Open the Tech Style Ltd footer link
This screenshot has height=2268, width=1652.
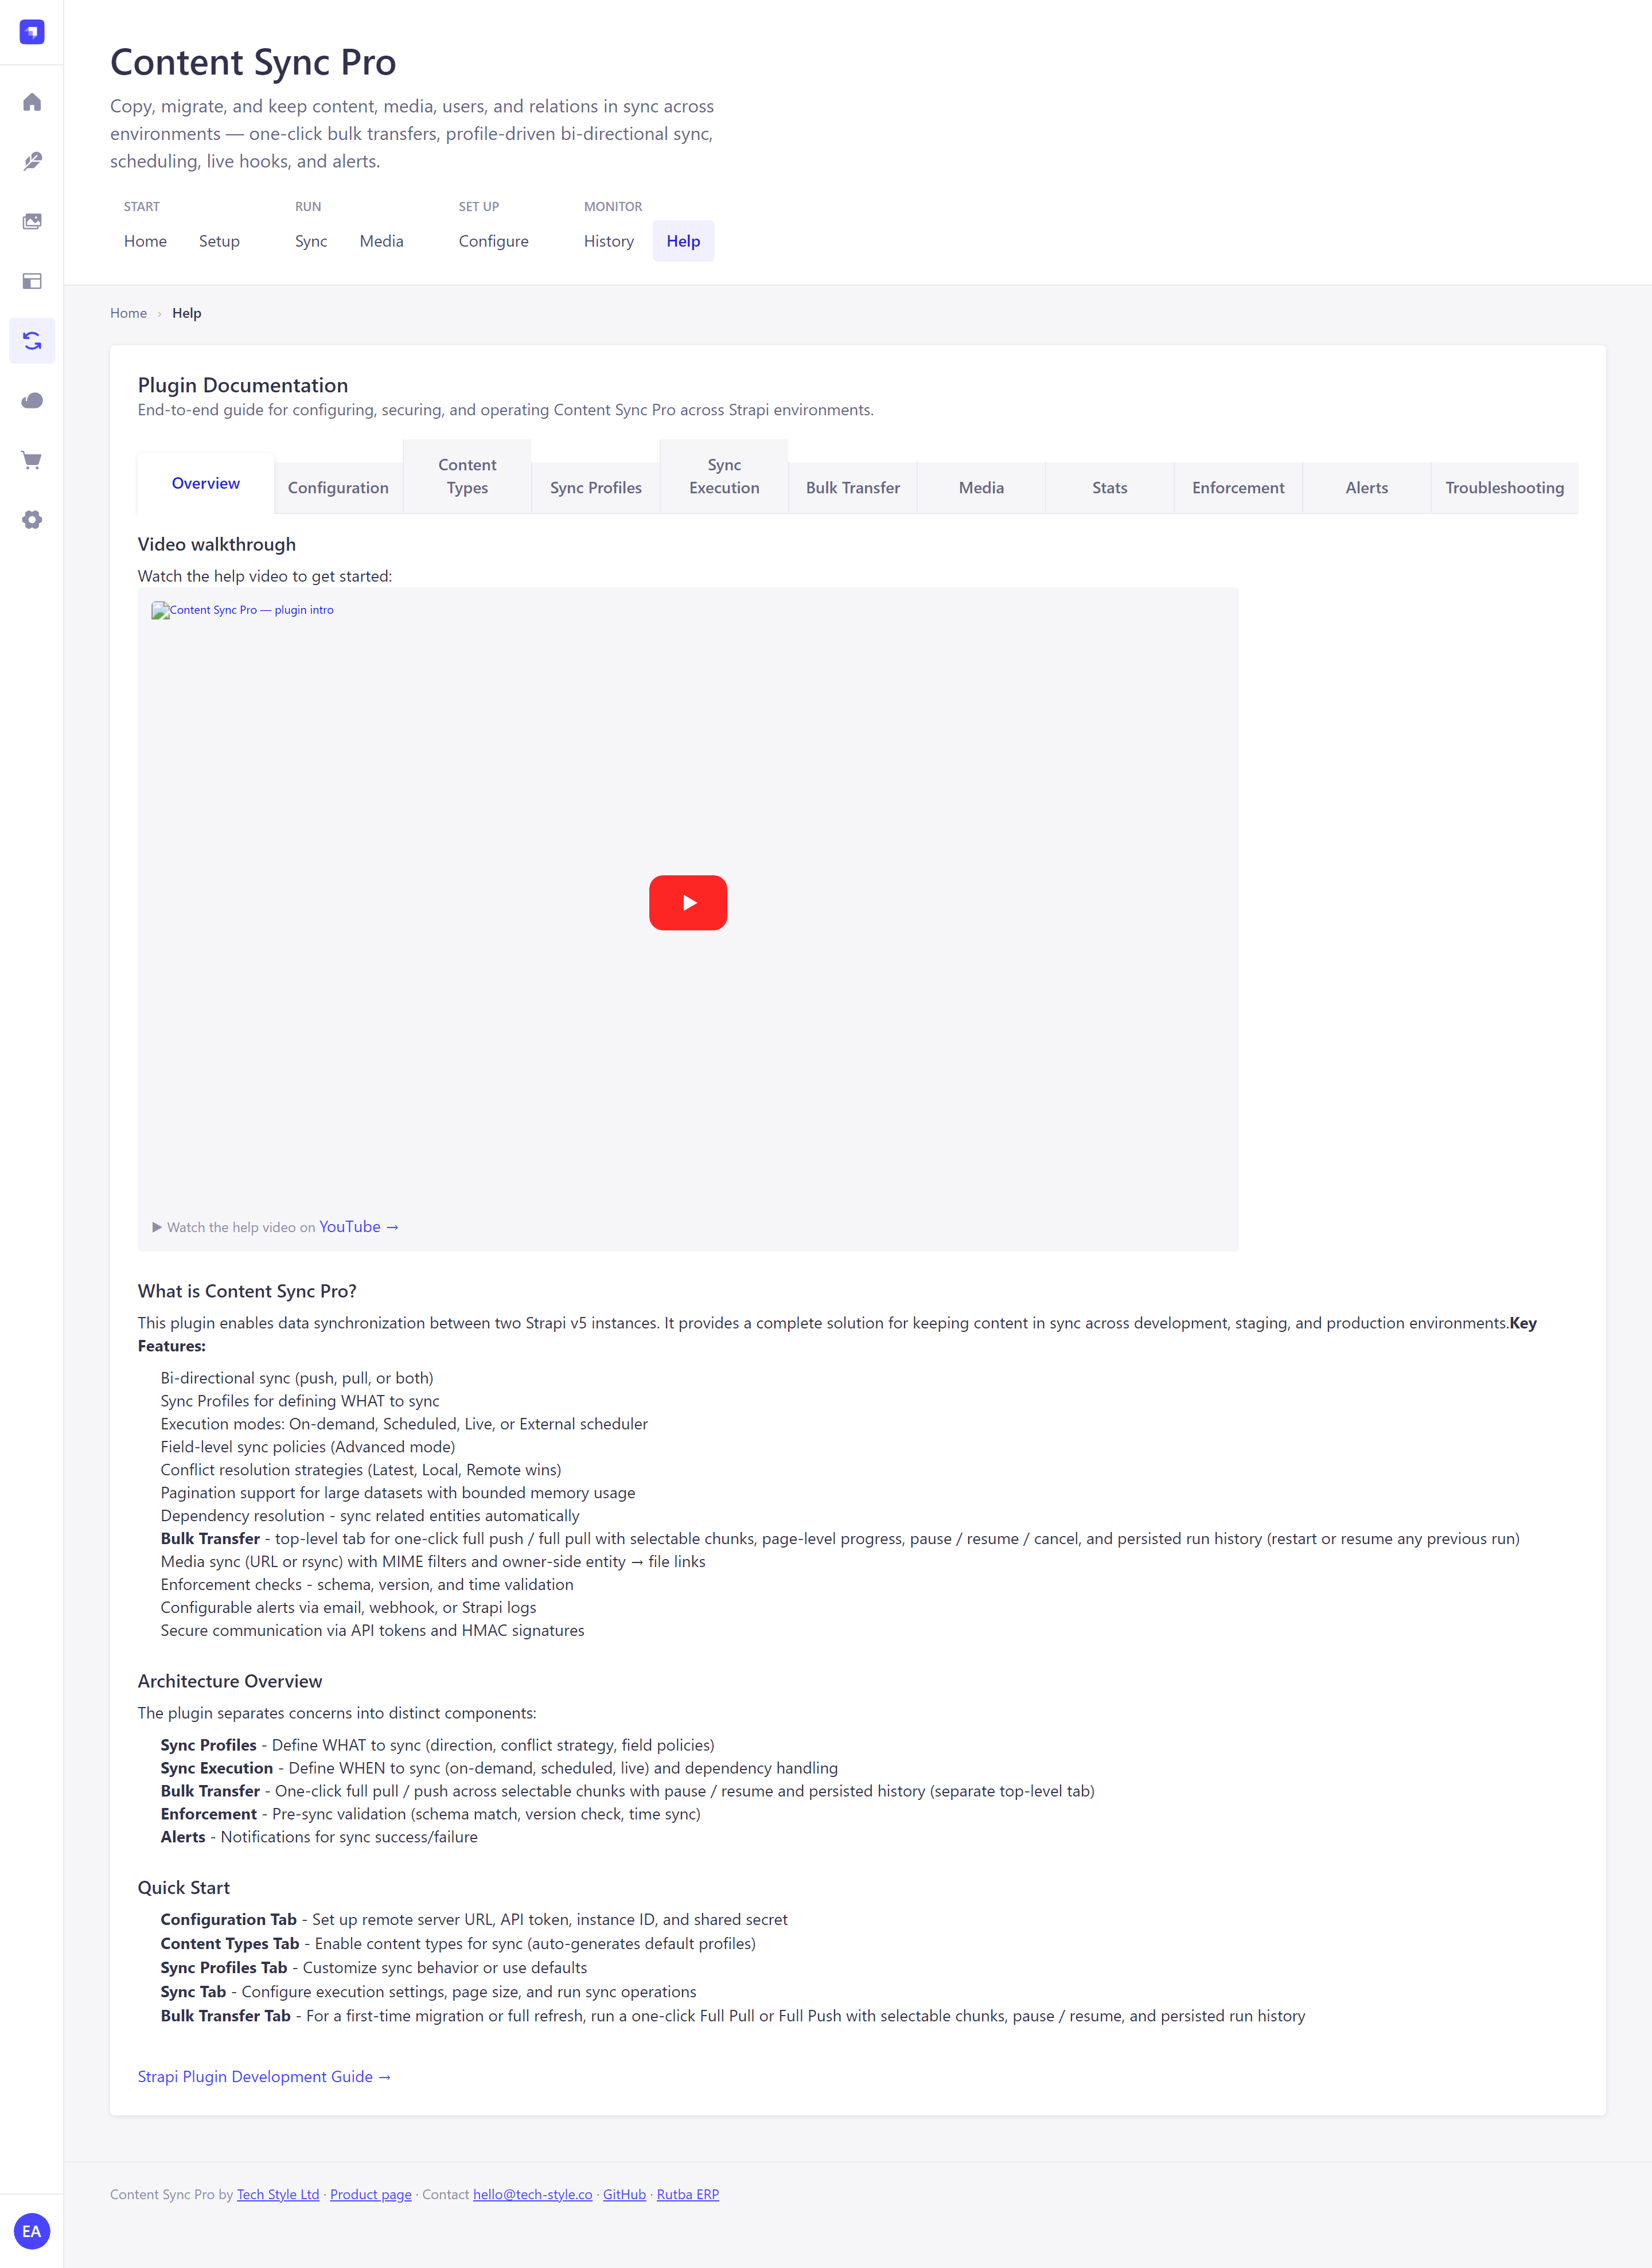click(x=278, y=2195)
